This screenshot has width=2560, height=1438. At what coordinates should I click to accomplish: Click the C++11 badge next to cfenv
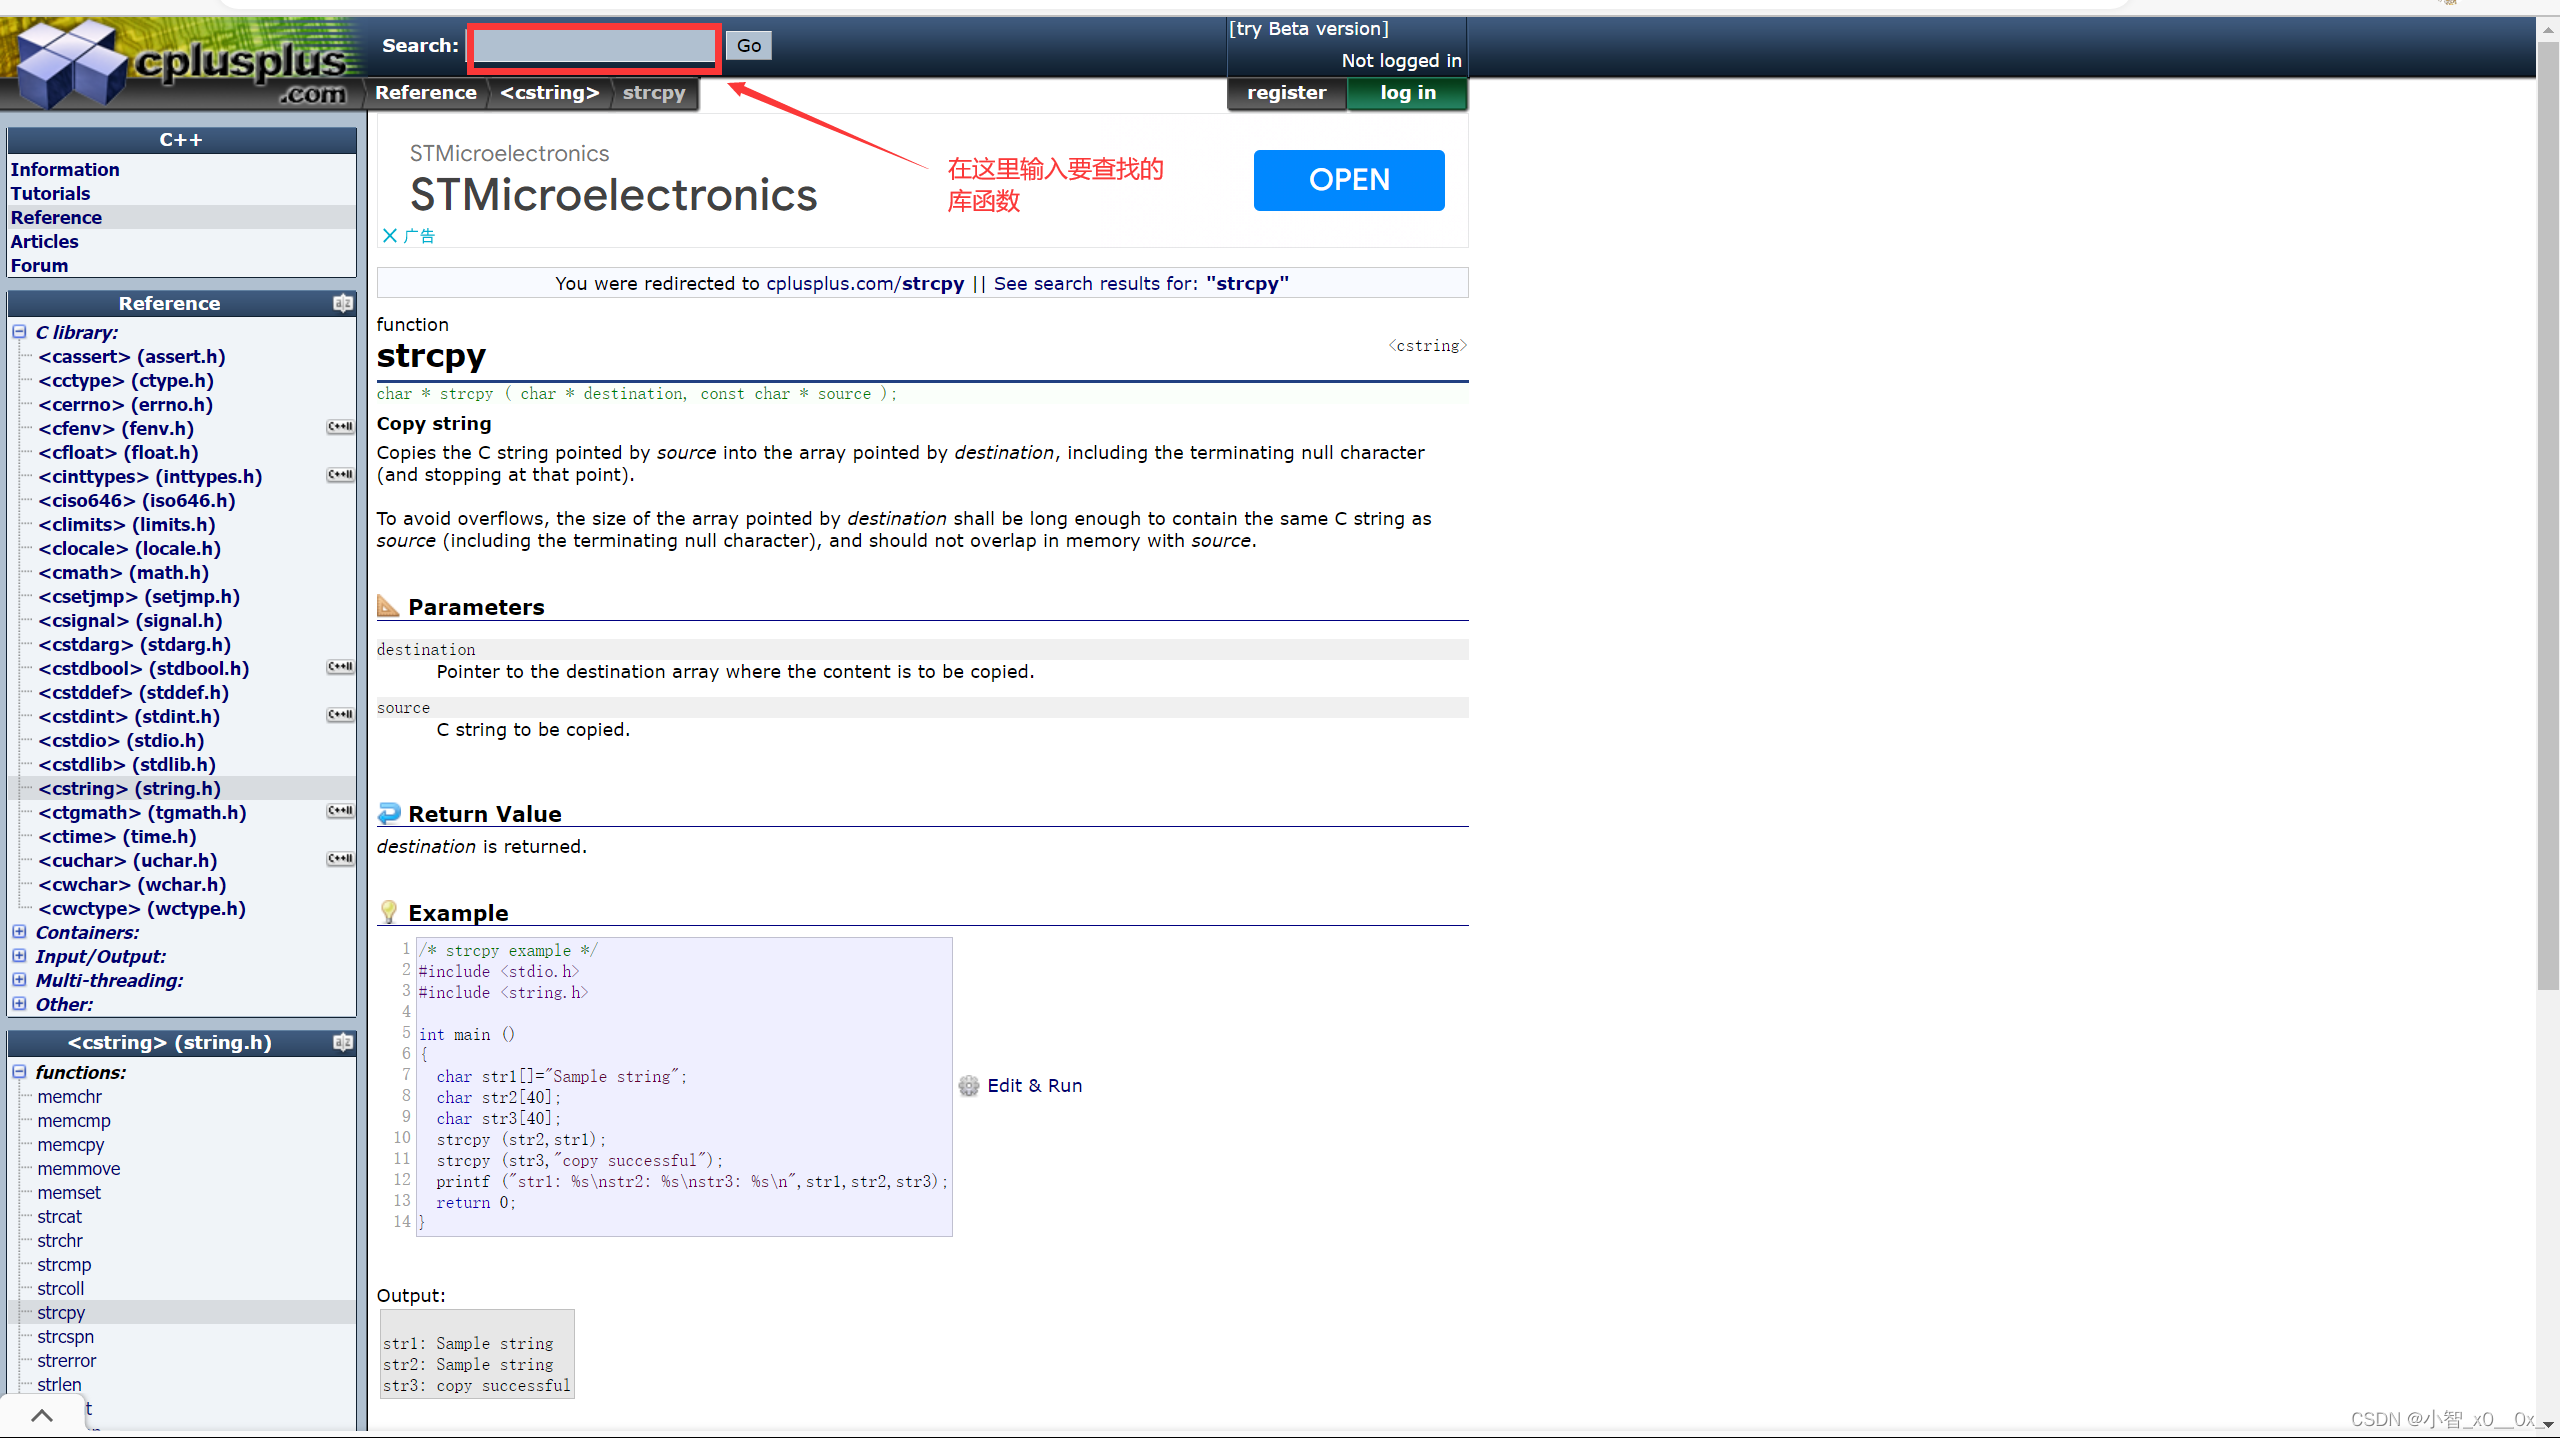pos(340,428)
